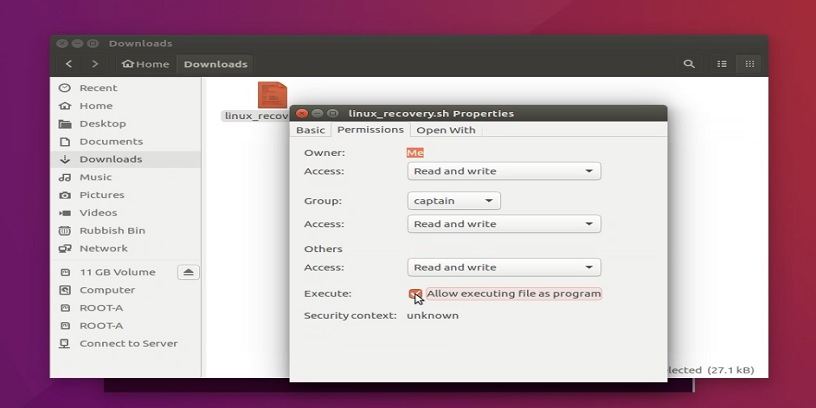Open Music folder in the sidebar

tap(96, 177)
